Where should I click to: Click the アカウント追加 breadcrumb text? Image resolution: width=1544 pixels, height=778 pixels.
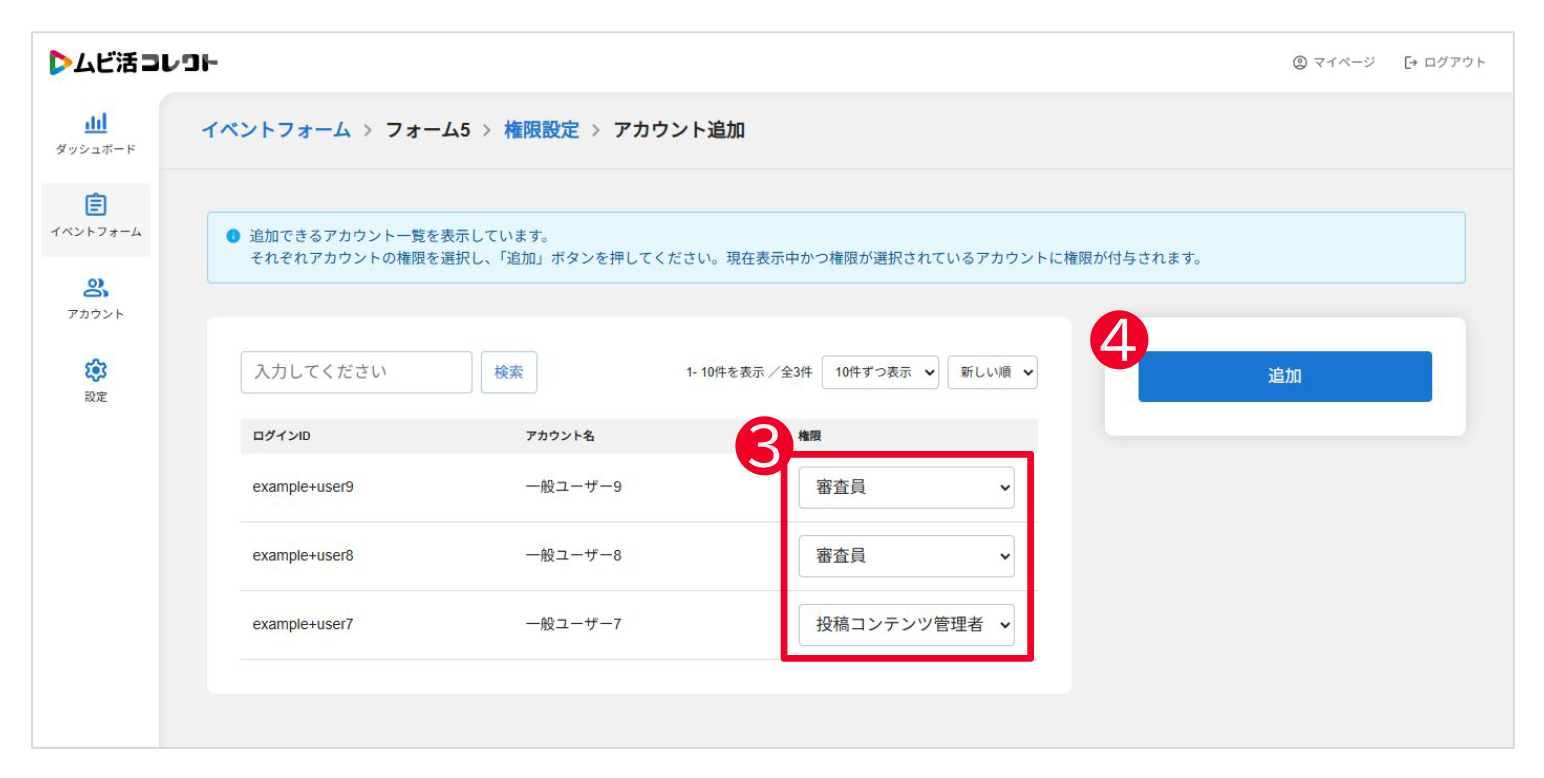click(679, 130)
